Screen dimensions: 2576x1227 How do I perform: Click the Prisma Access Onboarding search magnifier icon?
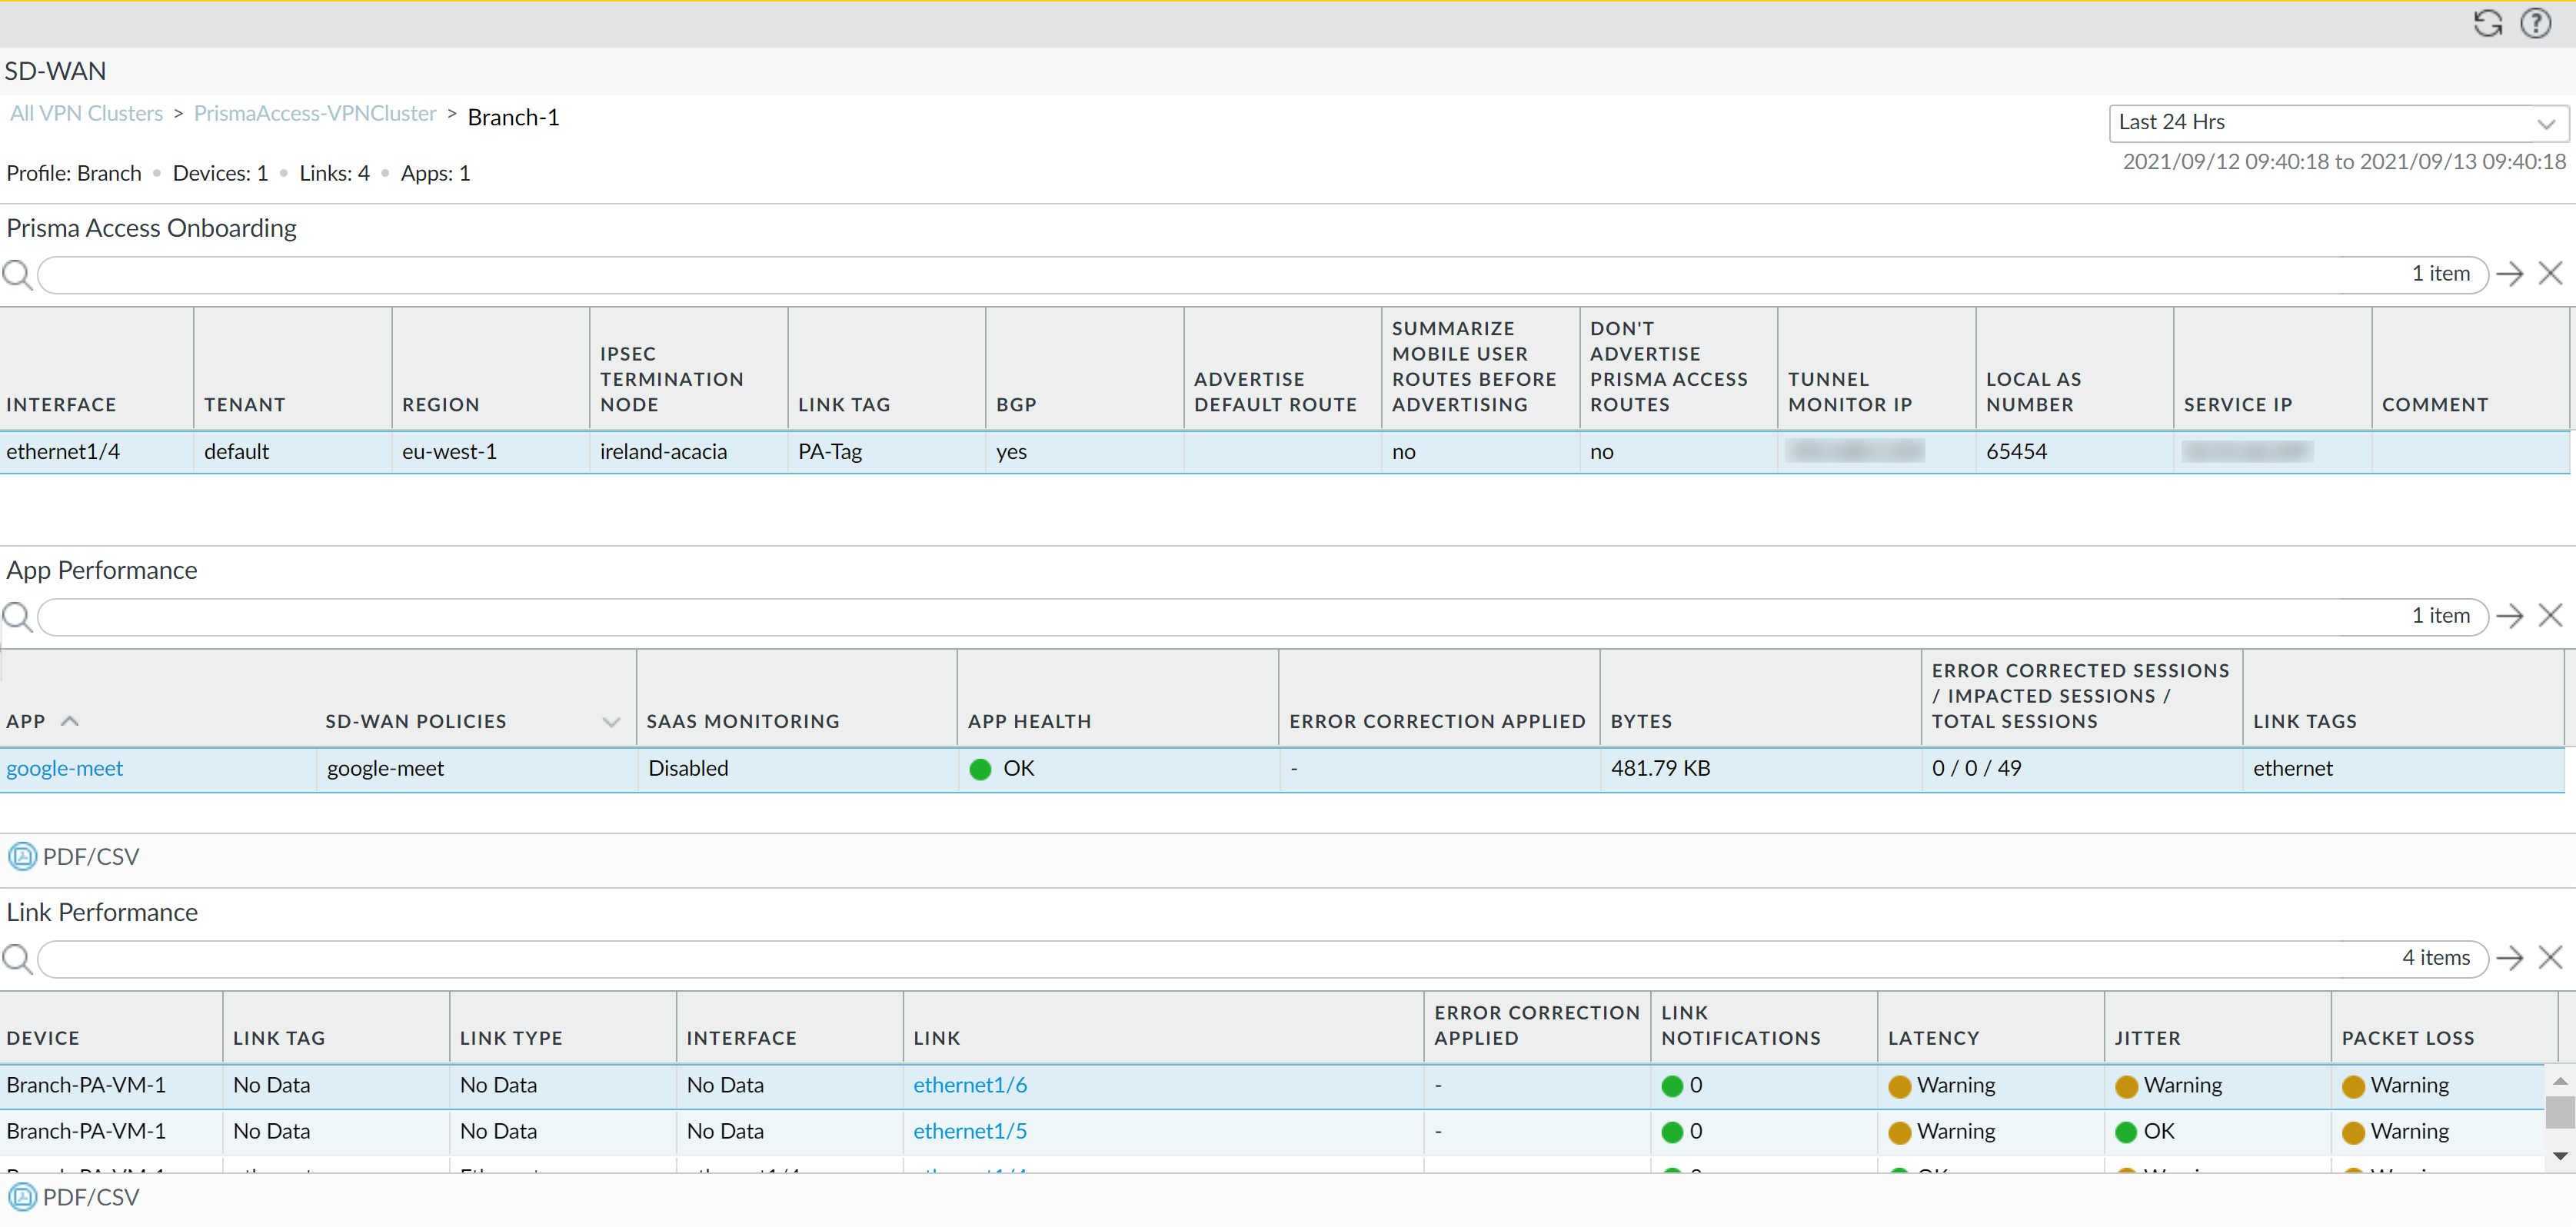coord(17,274)
